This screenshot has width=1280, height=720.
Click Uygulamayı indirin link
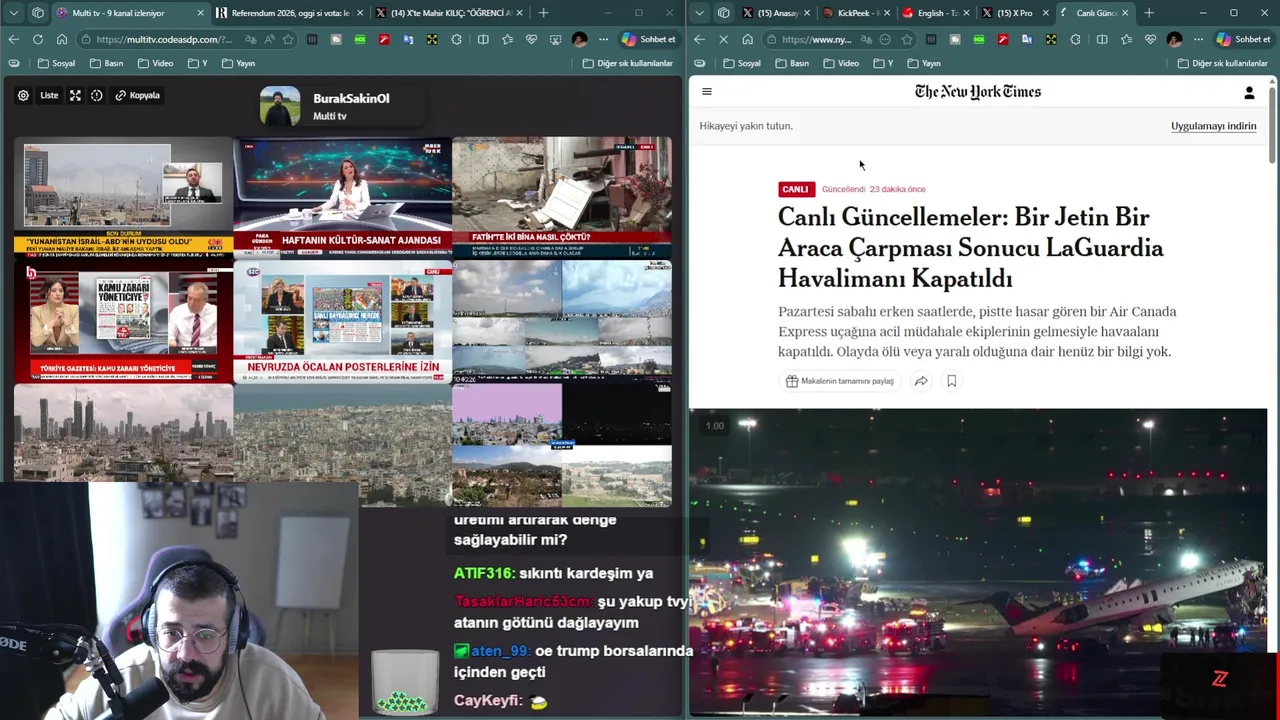point(1213,126)
